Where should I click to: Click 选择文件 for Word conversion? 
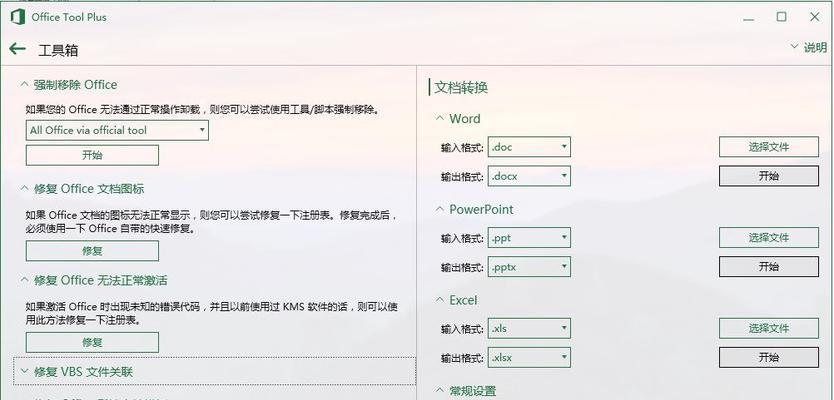pyautogui.click(x=769, y=147)
